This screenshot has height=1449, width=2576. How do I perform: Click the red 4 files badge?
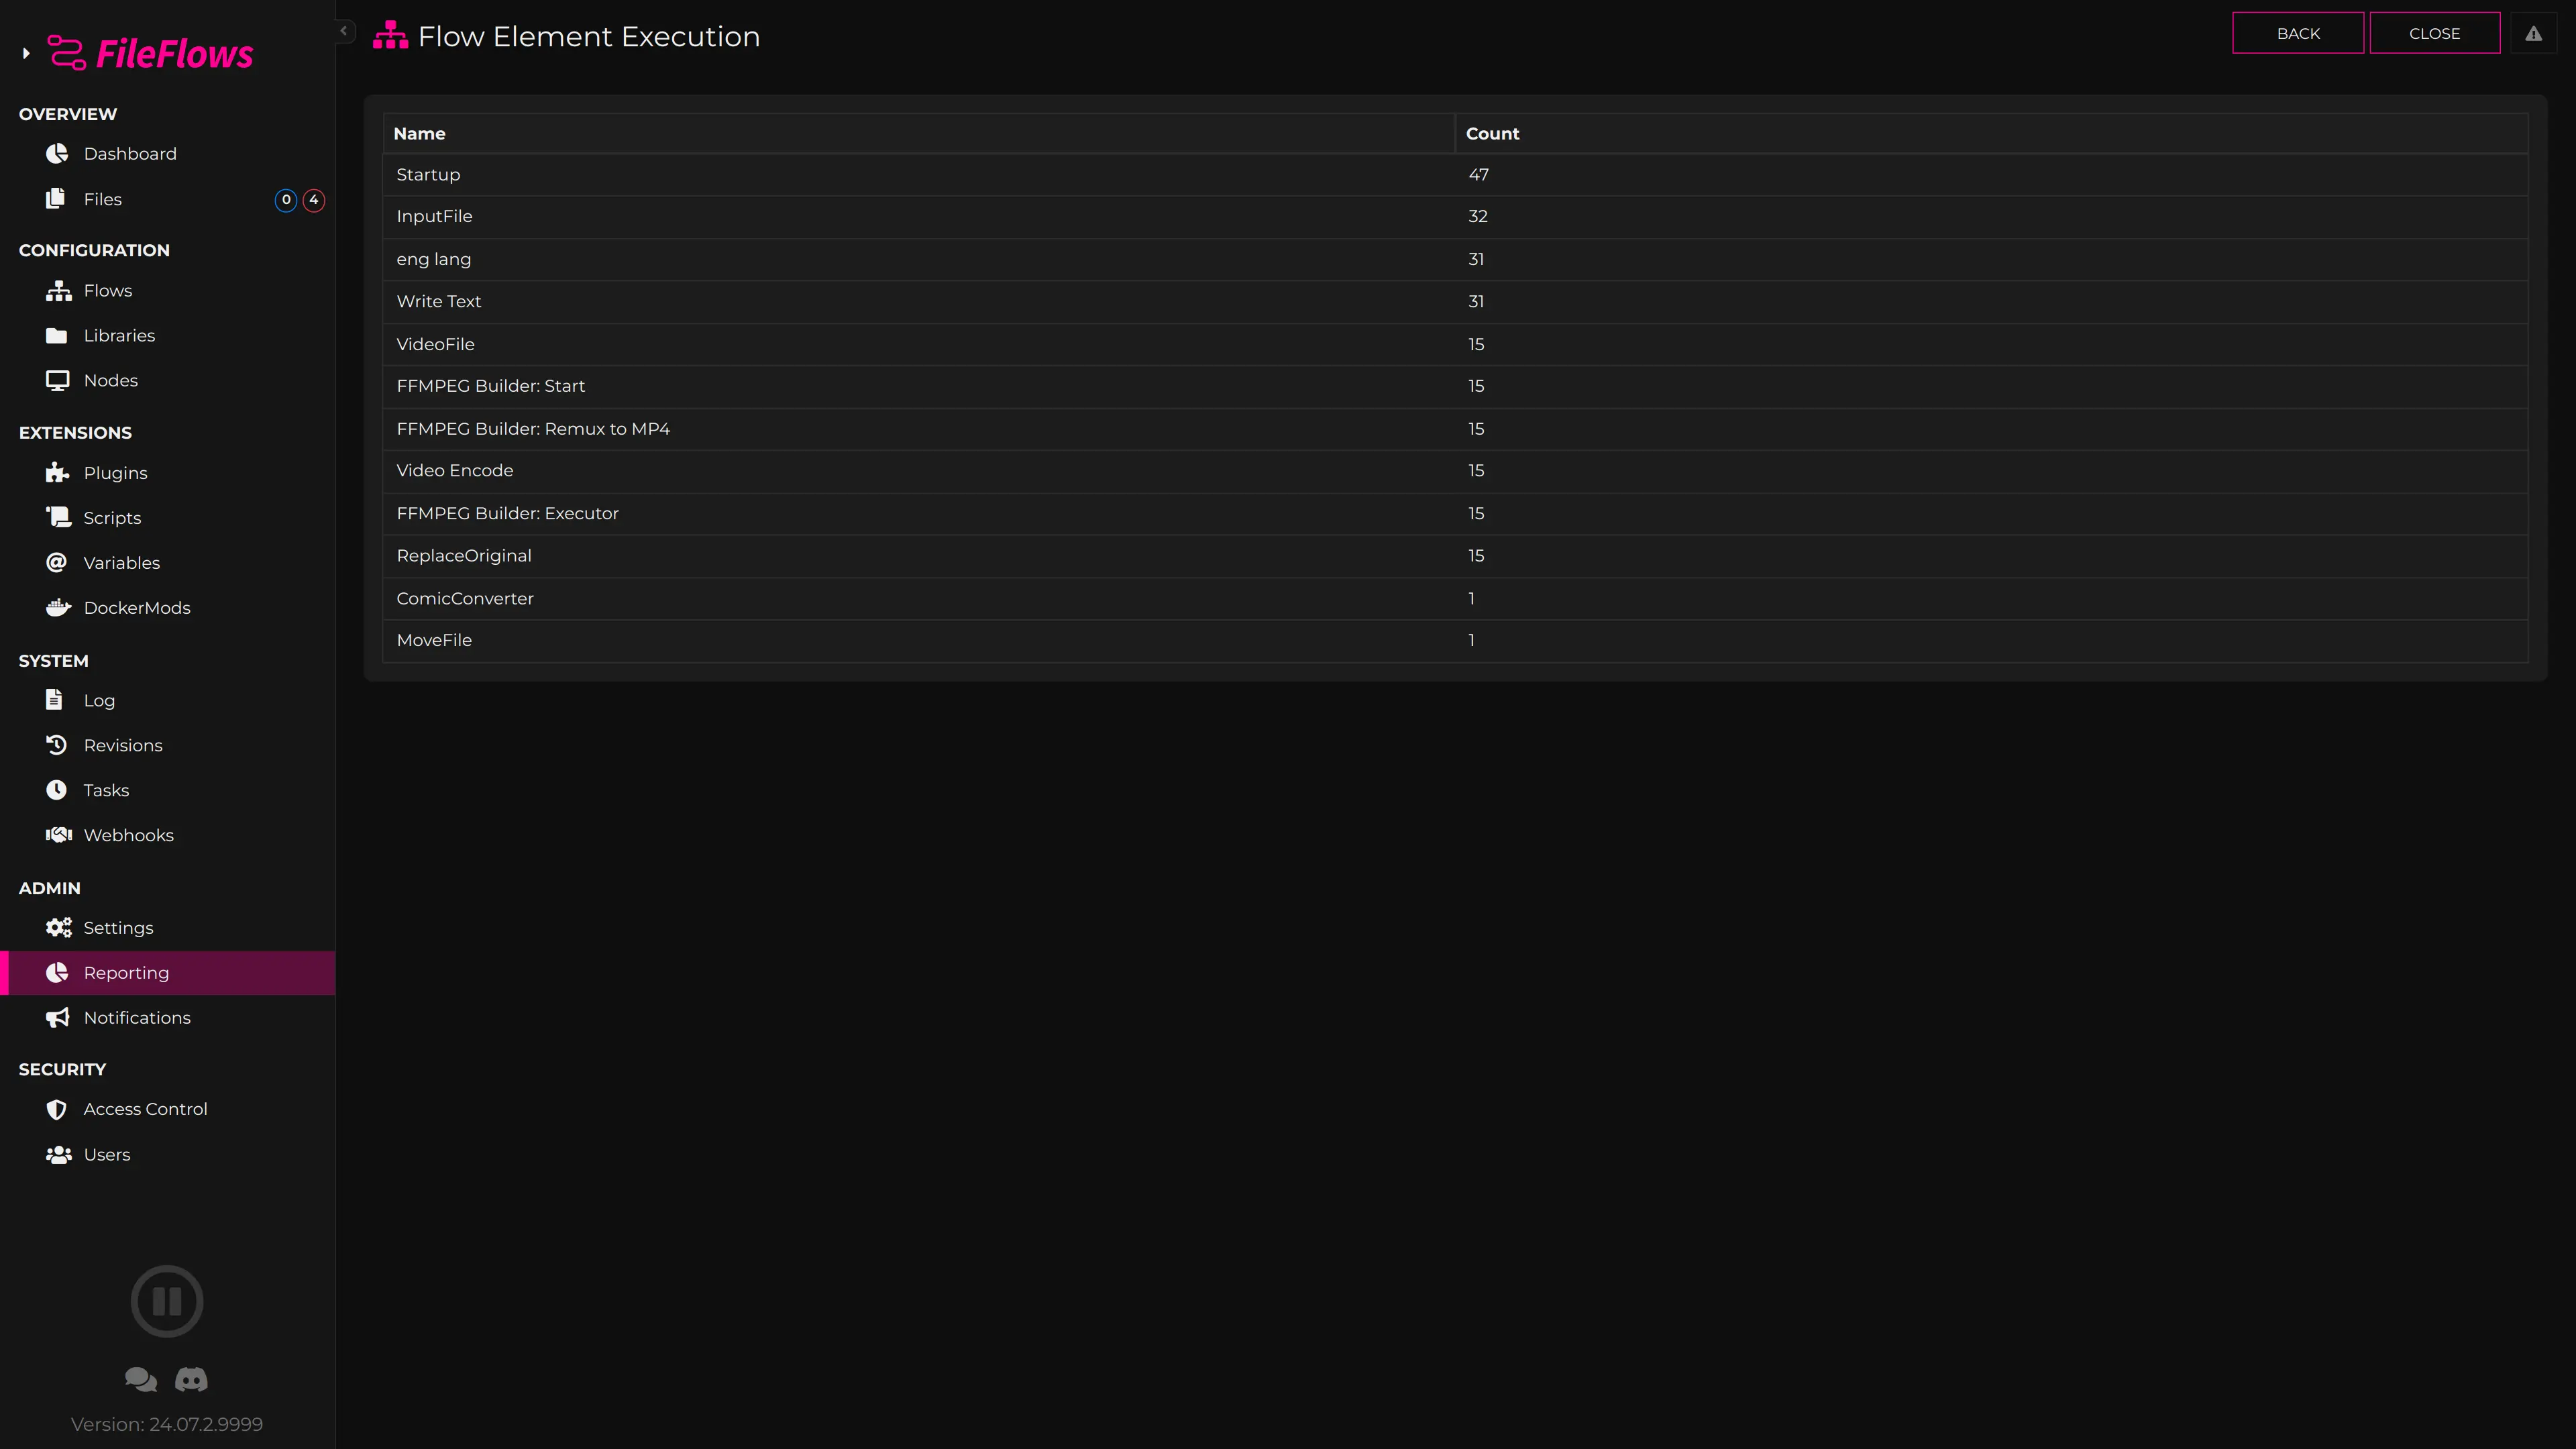coord(314,199)
